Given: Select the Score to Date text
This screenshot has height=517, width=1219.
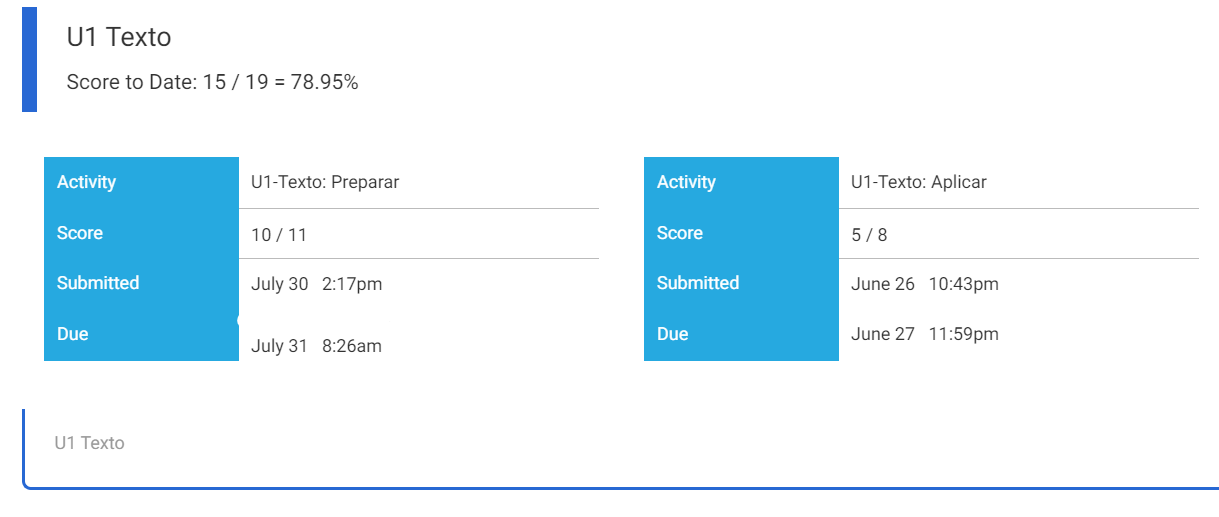Looking at the screenshot, I should (x=212, y=83).
